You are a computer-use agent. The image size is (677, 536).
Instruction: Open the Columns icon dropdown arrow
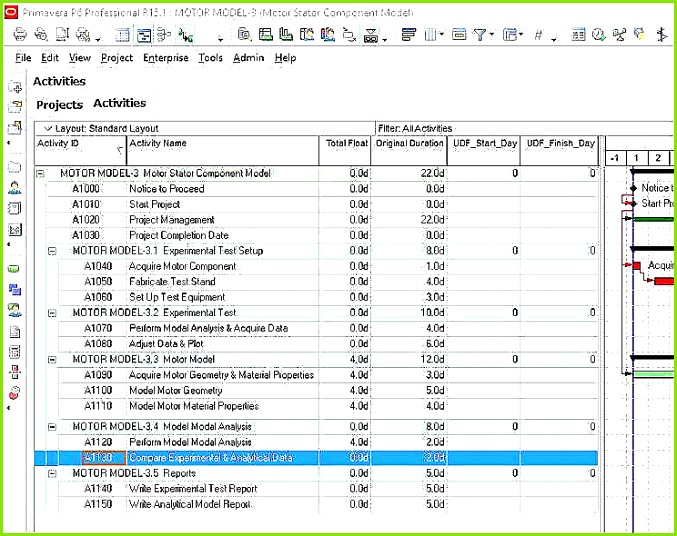tap(441, 35)
